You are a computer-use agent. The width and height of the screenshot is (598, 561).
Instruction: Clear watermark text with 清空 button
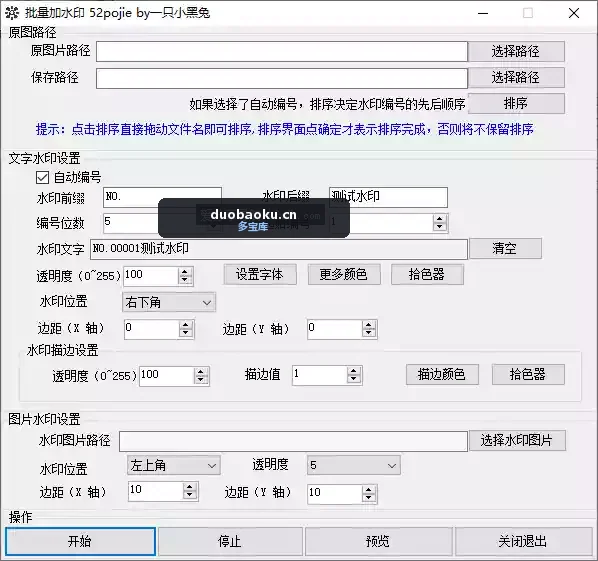pyautogui.click(x=505, y=249)
